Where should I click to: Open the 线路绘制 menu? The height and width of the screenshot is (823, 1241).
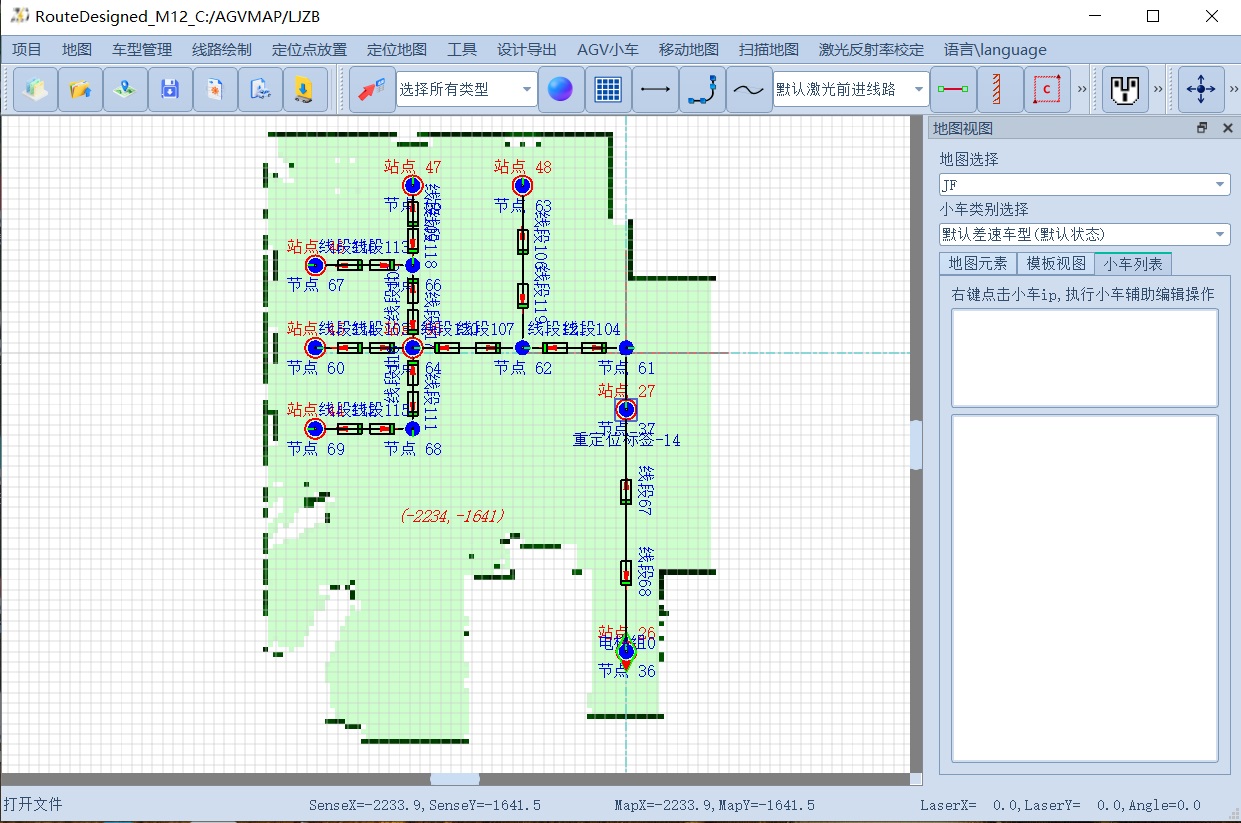[x=222, y=49]
